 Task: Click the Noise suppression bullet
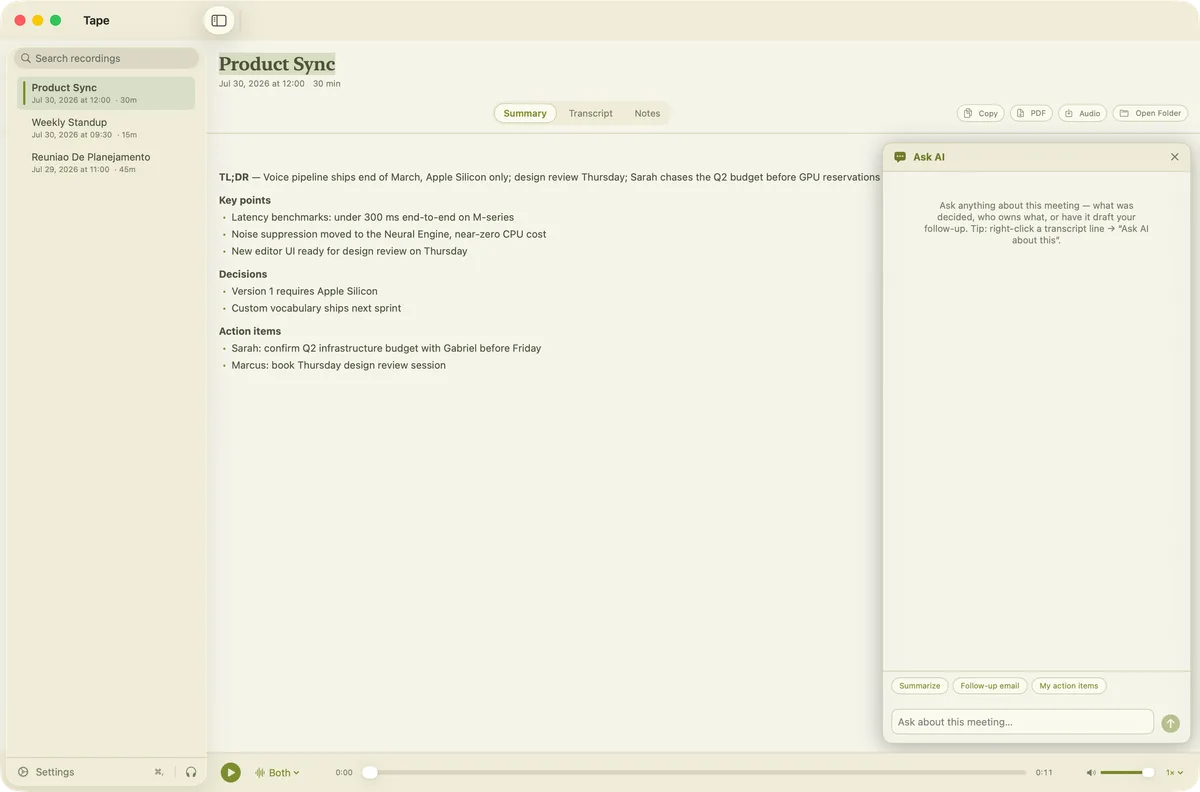coord(389,234)
